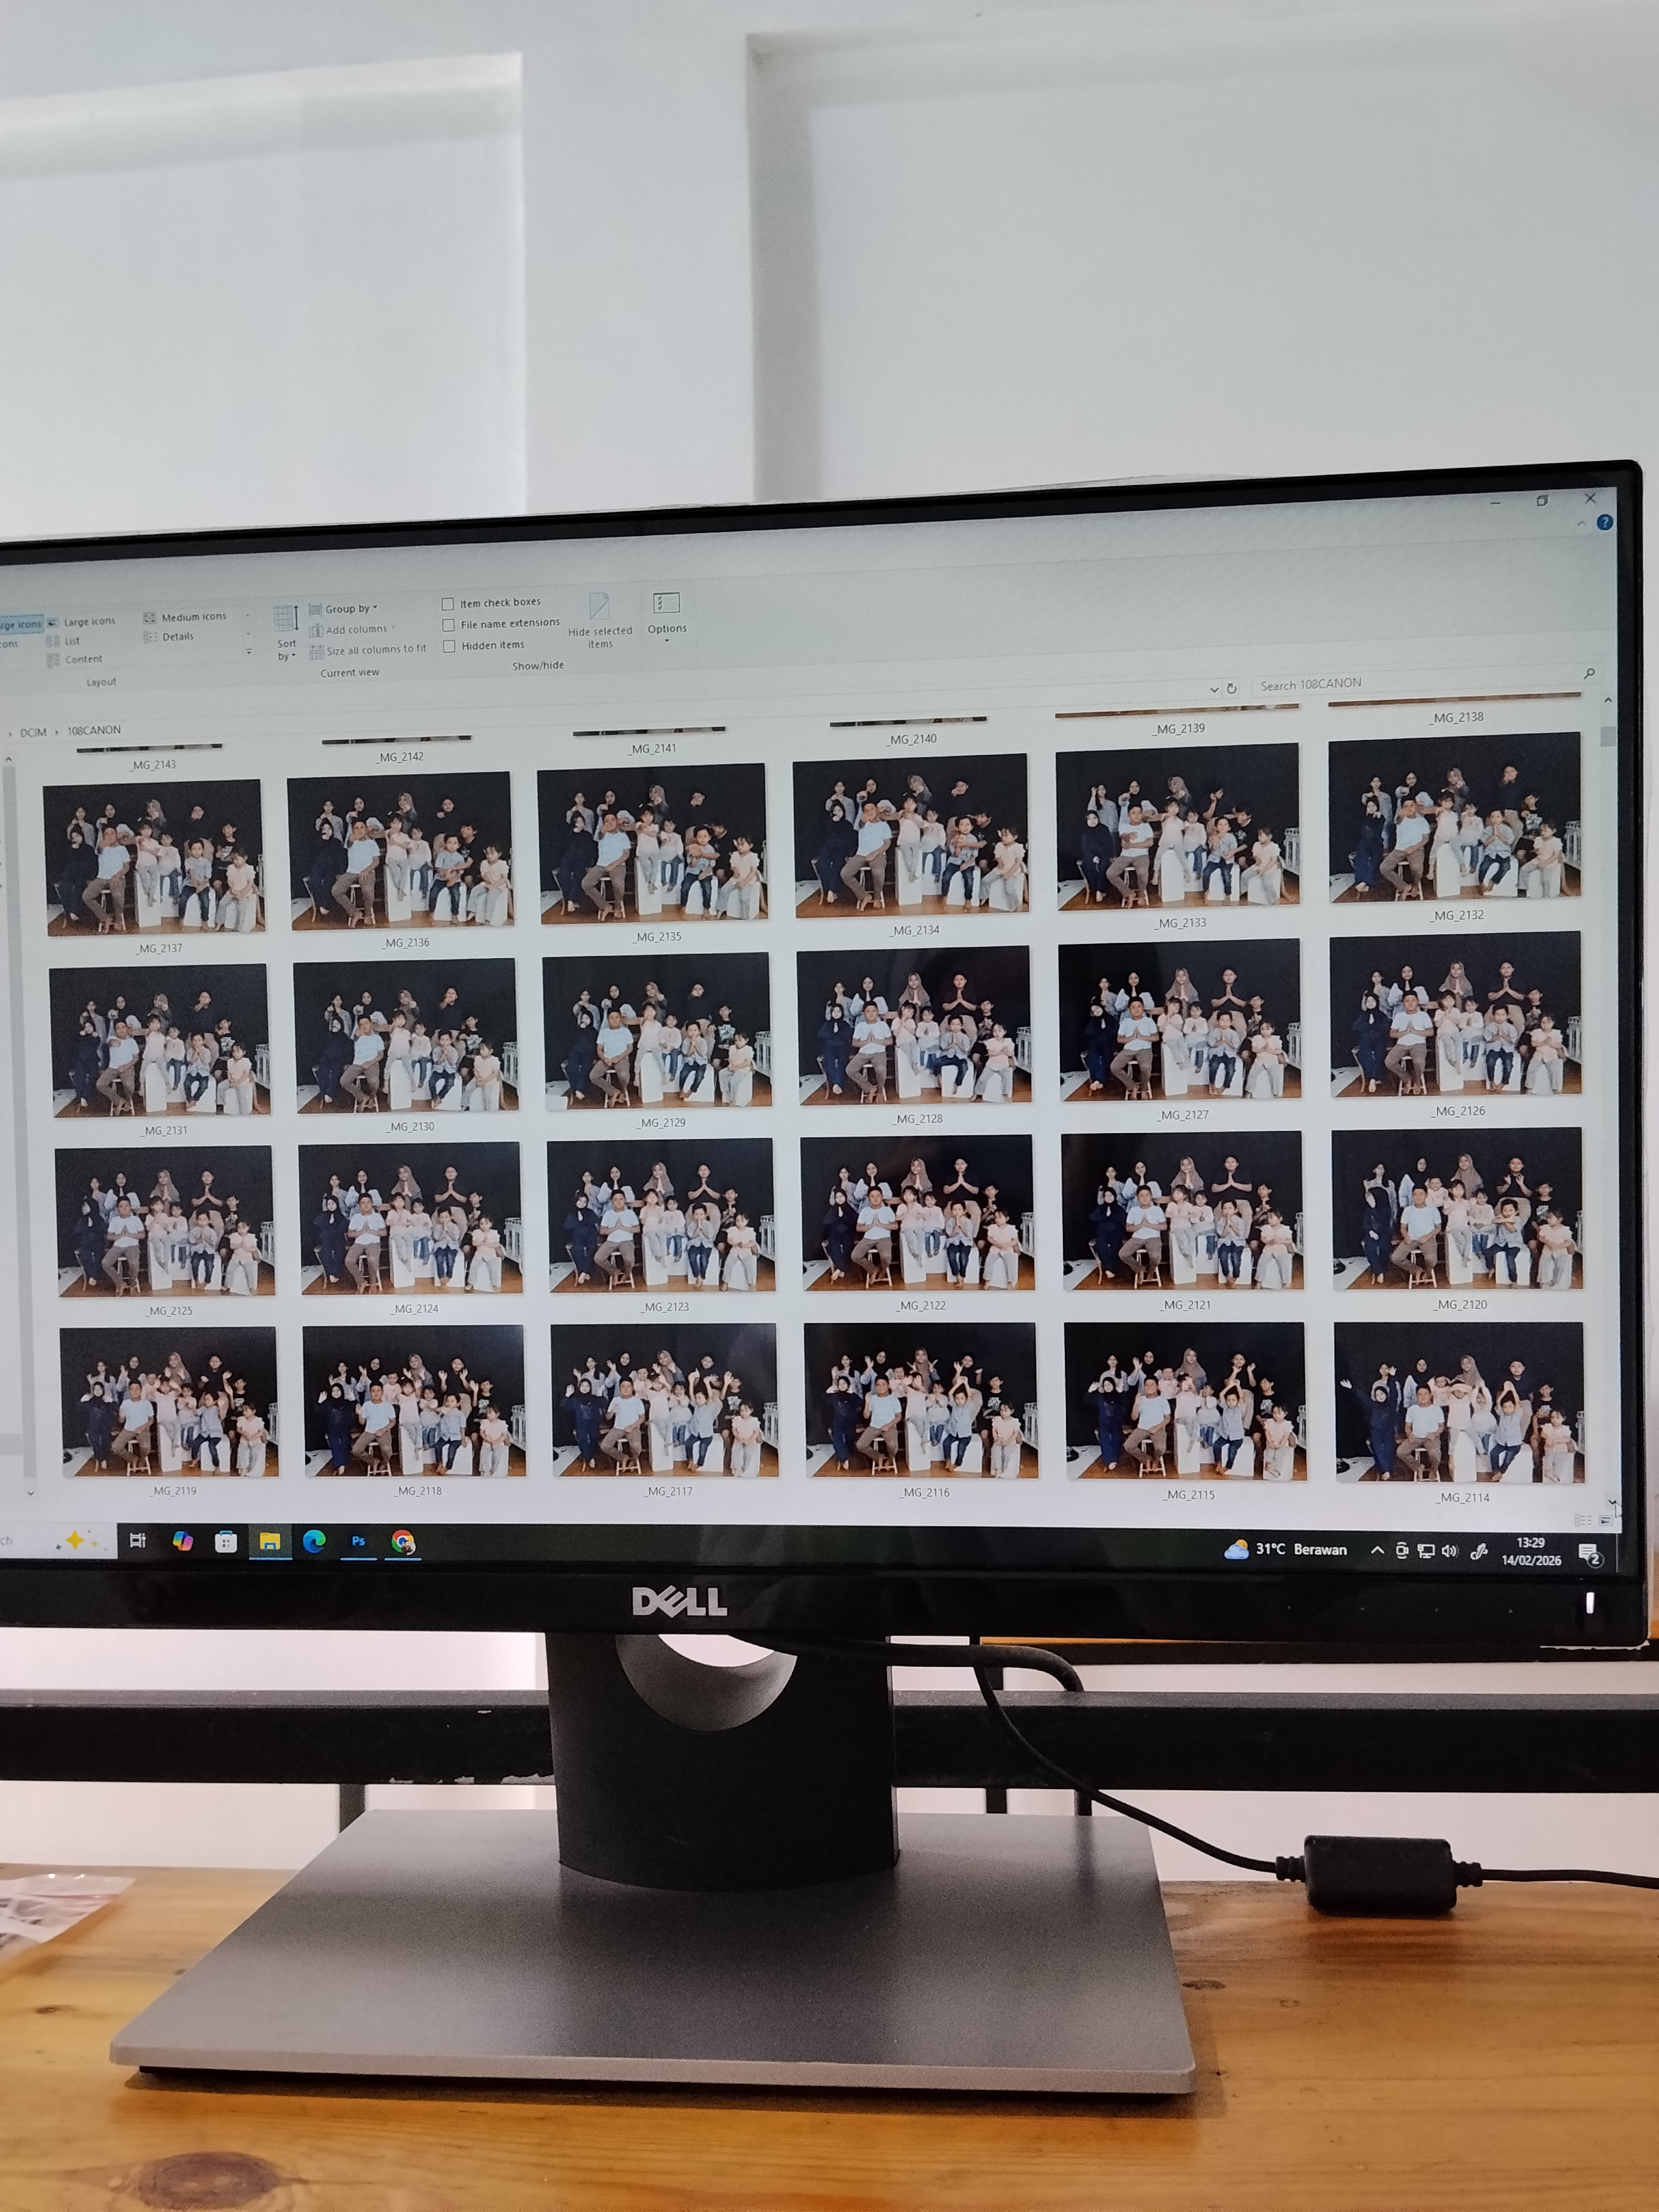Image resolution: width=1659 pixels, height=2212 pixels.
Task: Open Microsoft Edge from the taskbar
Action: point(314,1541)
